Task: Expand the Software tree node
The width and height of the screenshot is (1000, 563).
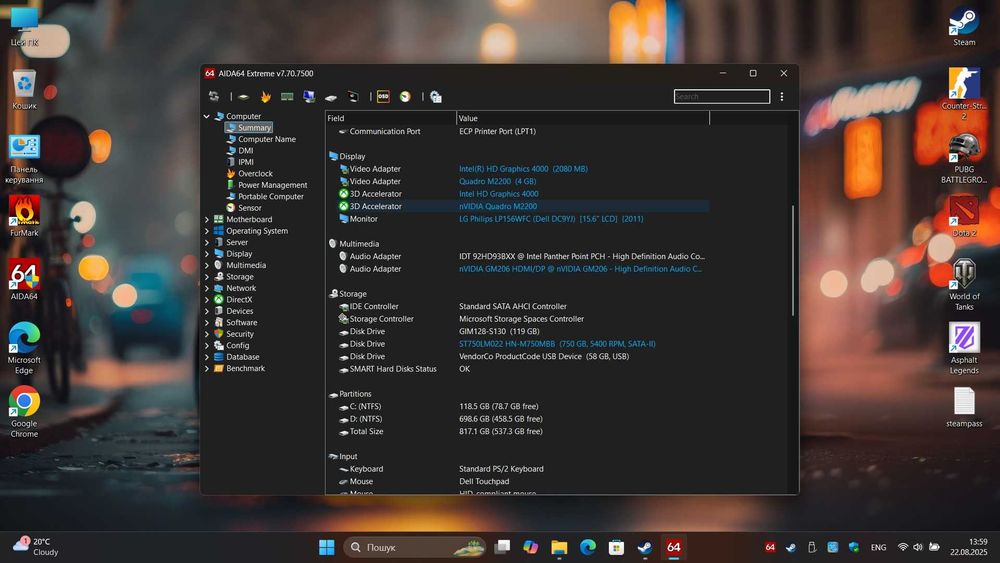Action: click(207, 323)
